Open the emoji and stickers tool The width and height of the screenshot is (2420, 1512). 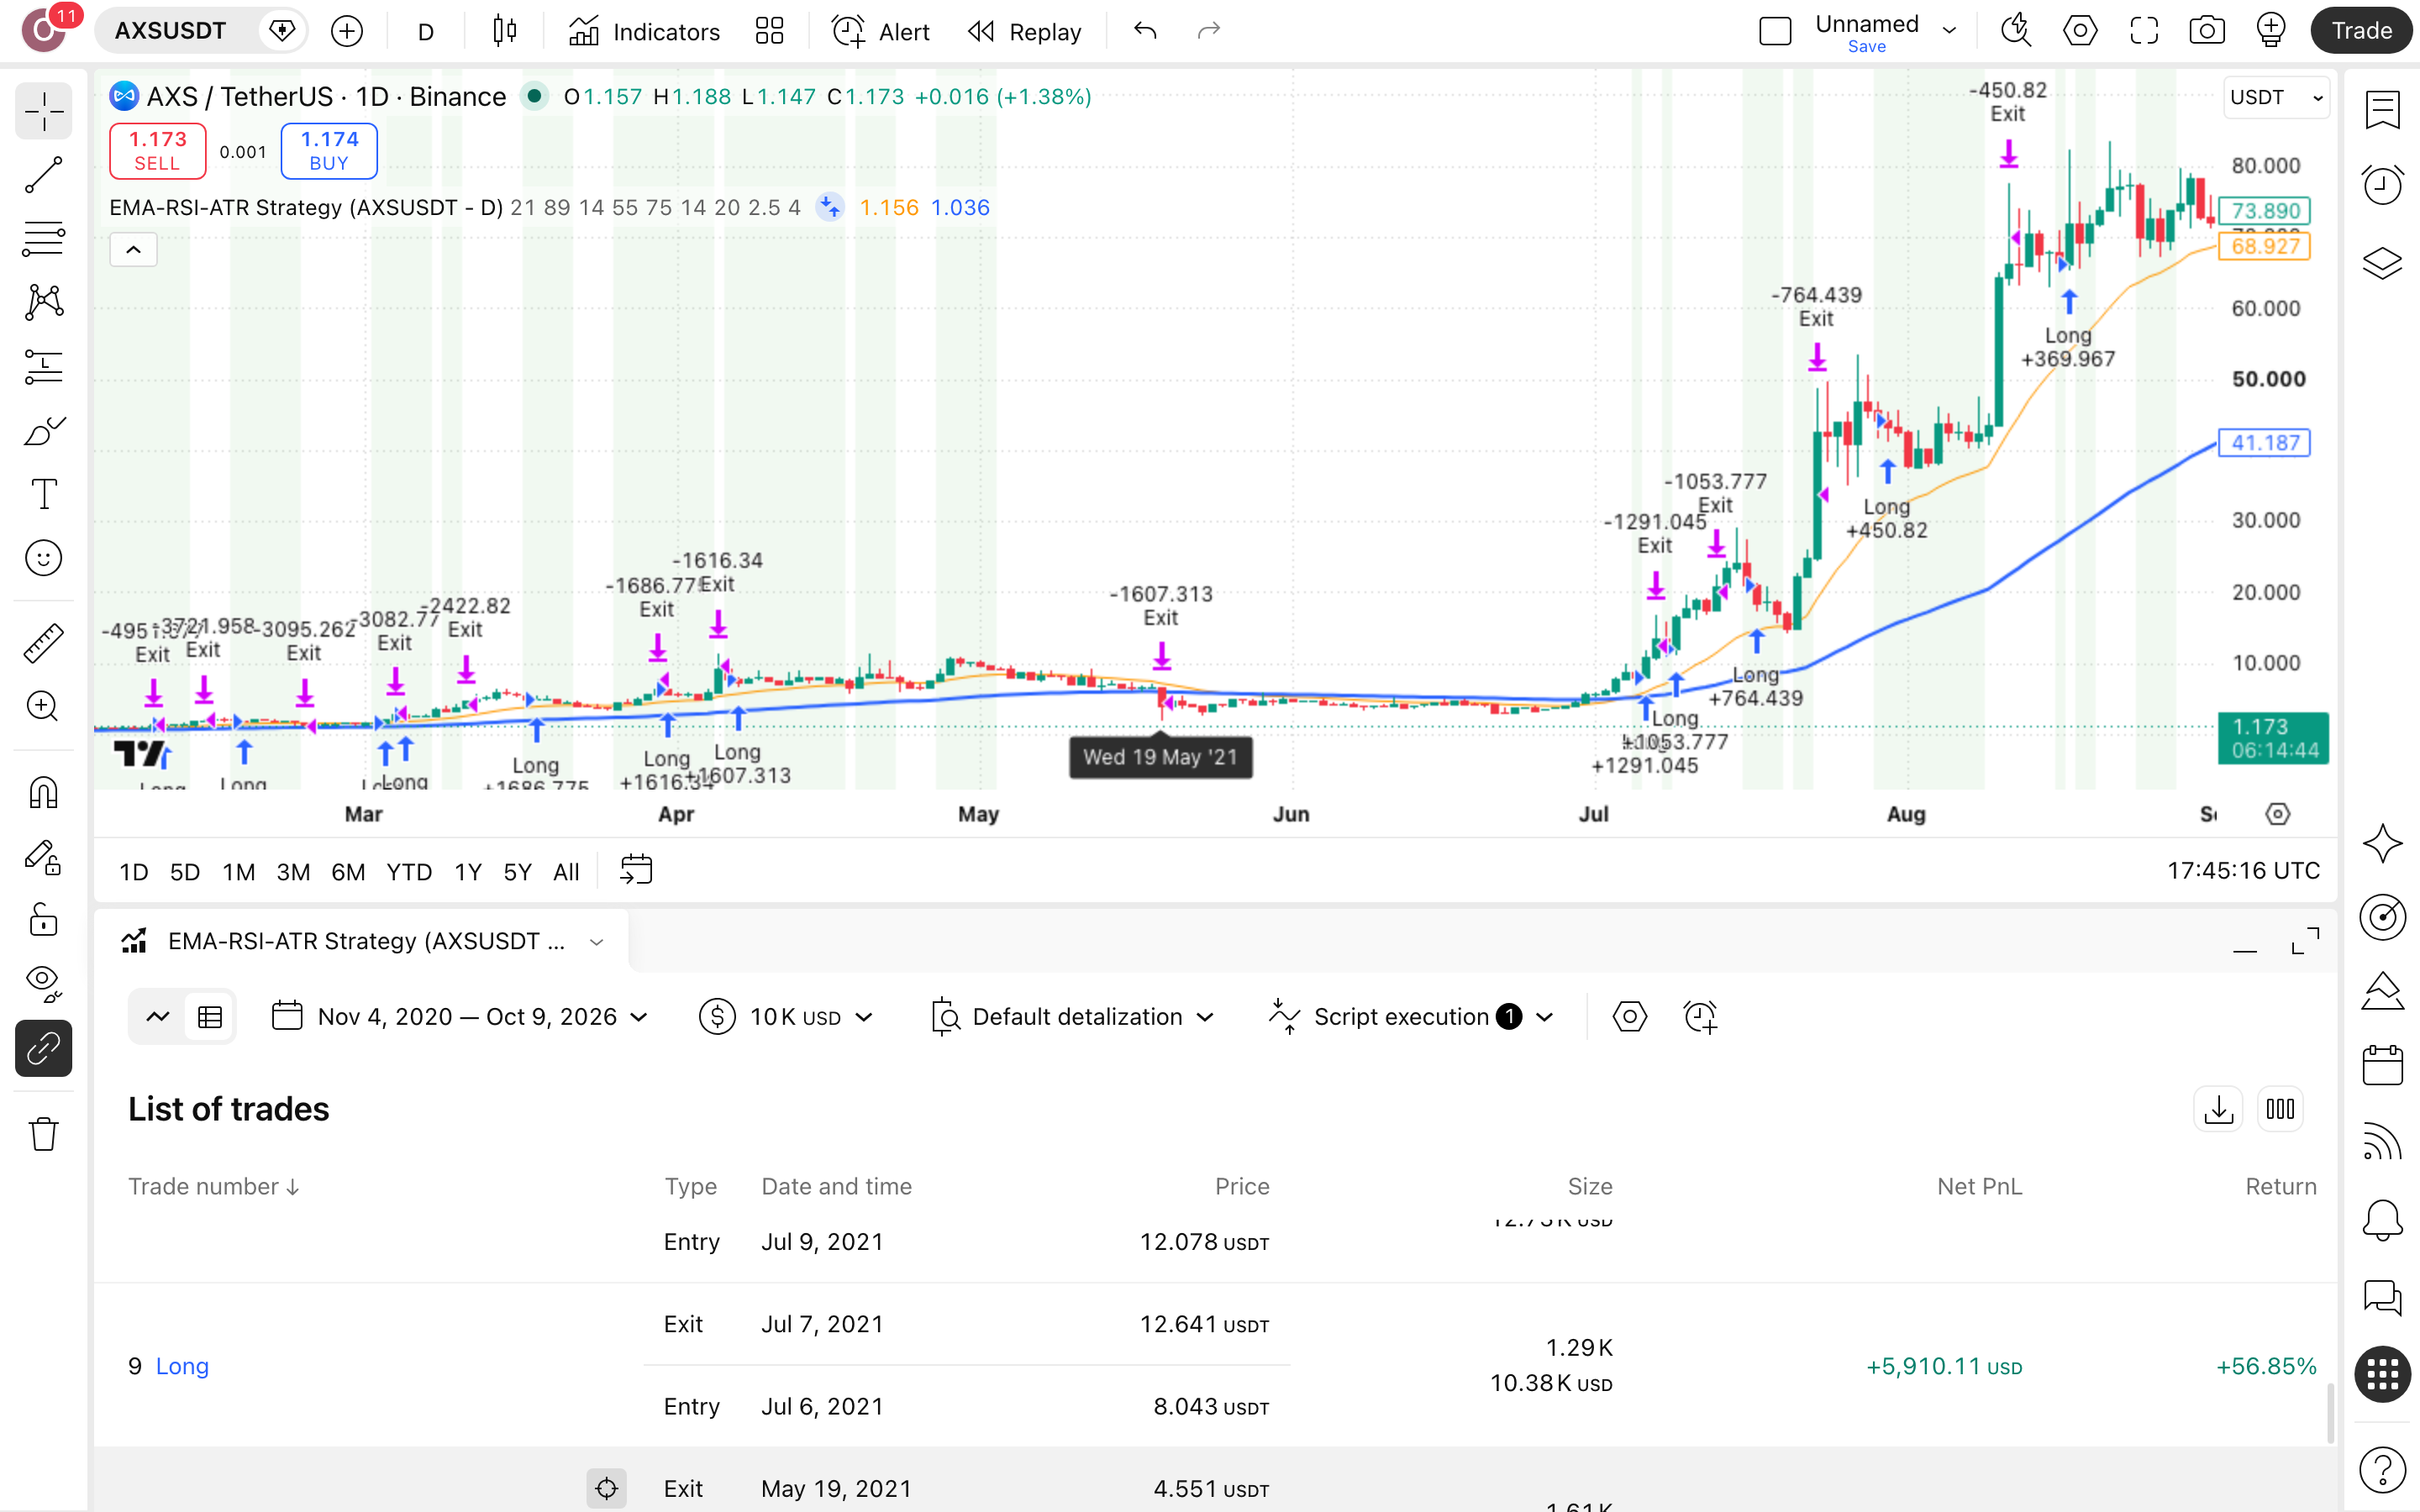[x=44, y=558]
